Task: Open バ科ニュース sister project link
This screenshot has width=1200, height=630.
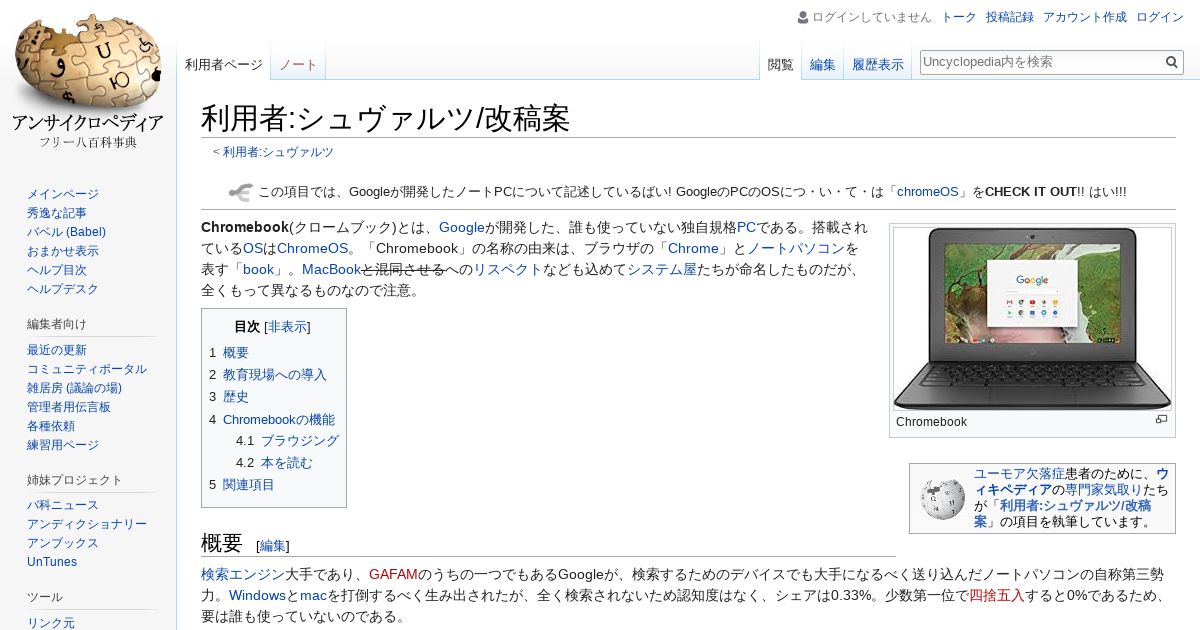Action: [x=63, y=505]
